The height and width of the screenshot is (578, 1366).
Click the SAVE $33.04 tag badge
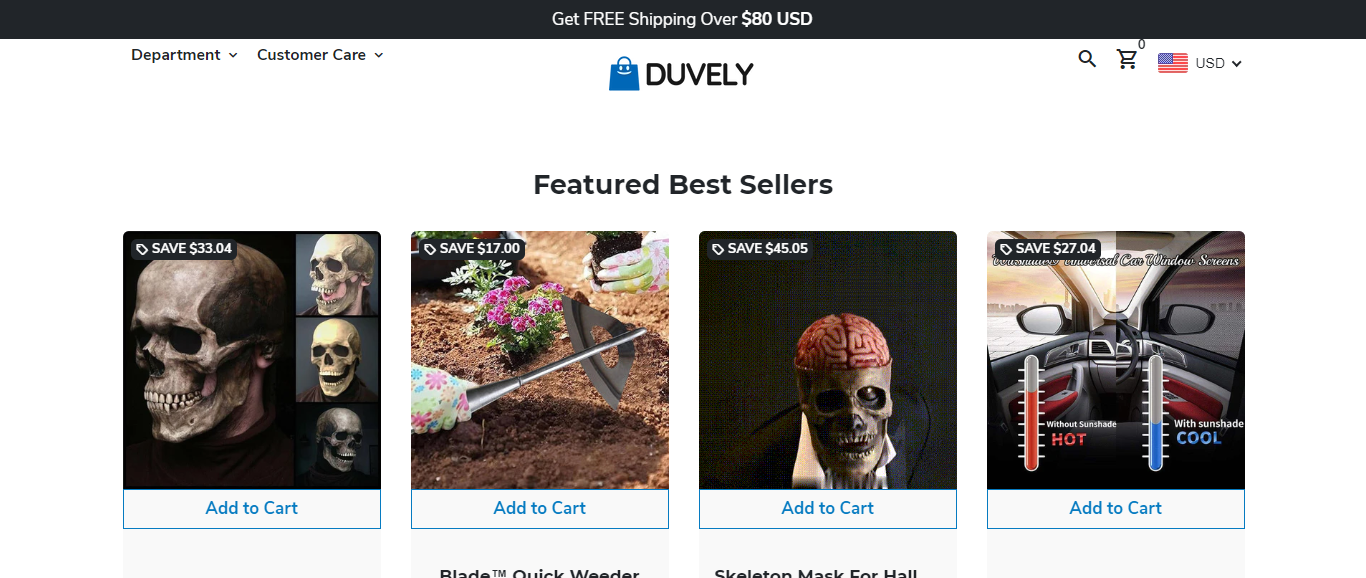184,248
